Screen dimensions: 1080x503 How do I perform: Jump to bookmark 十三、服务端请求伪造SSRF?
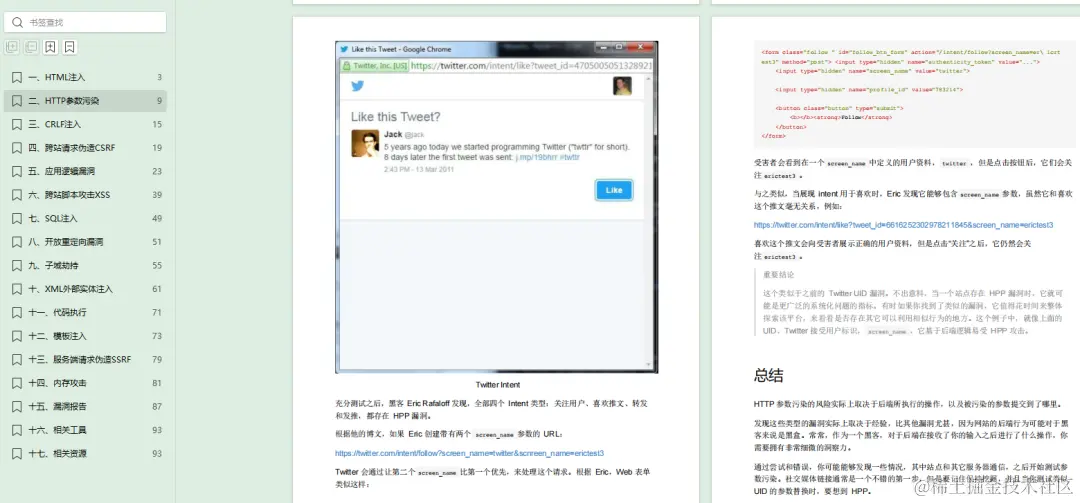pos(85,359)
